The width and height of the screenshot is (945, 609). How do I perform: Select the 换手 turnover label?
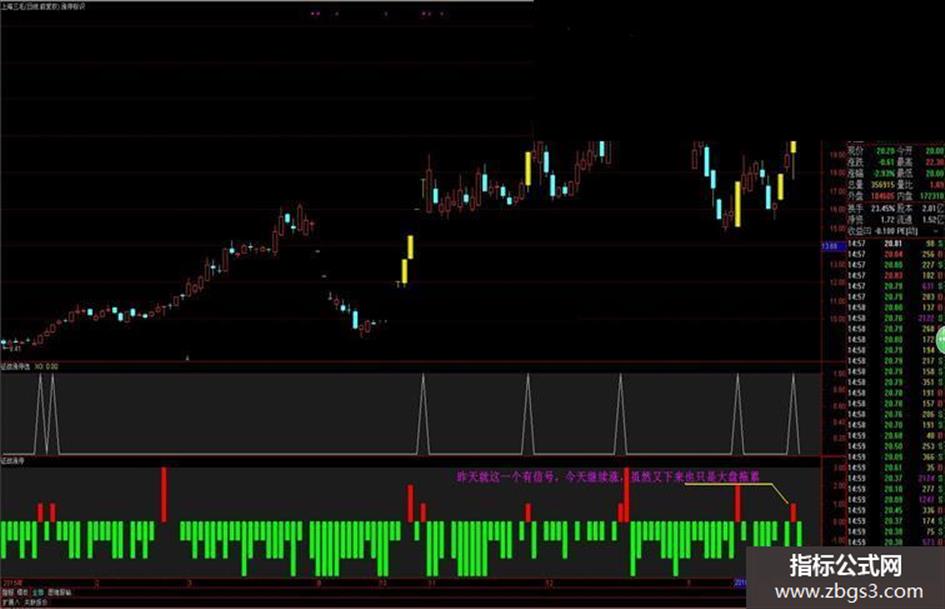coord(856,209)
